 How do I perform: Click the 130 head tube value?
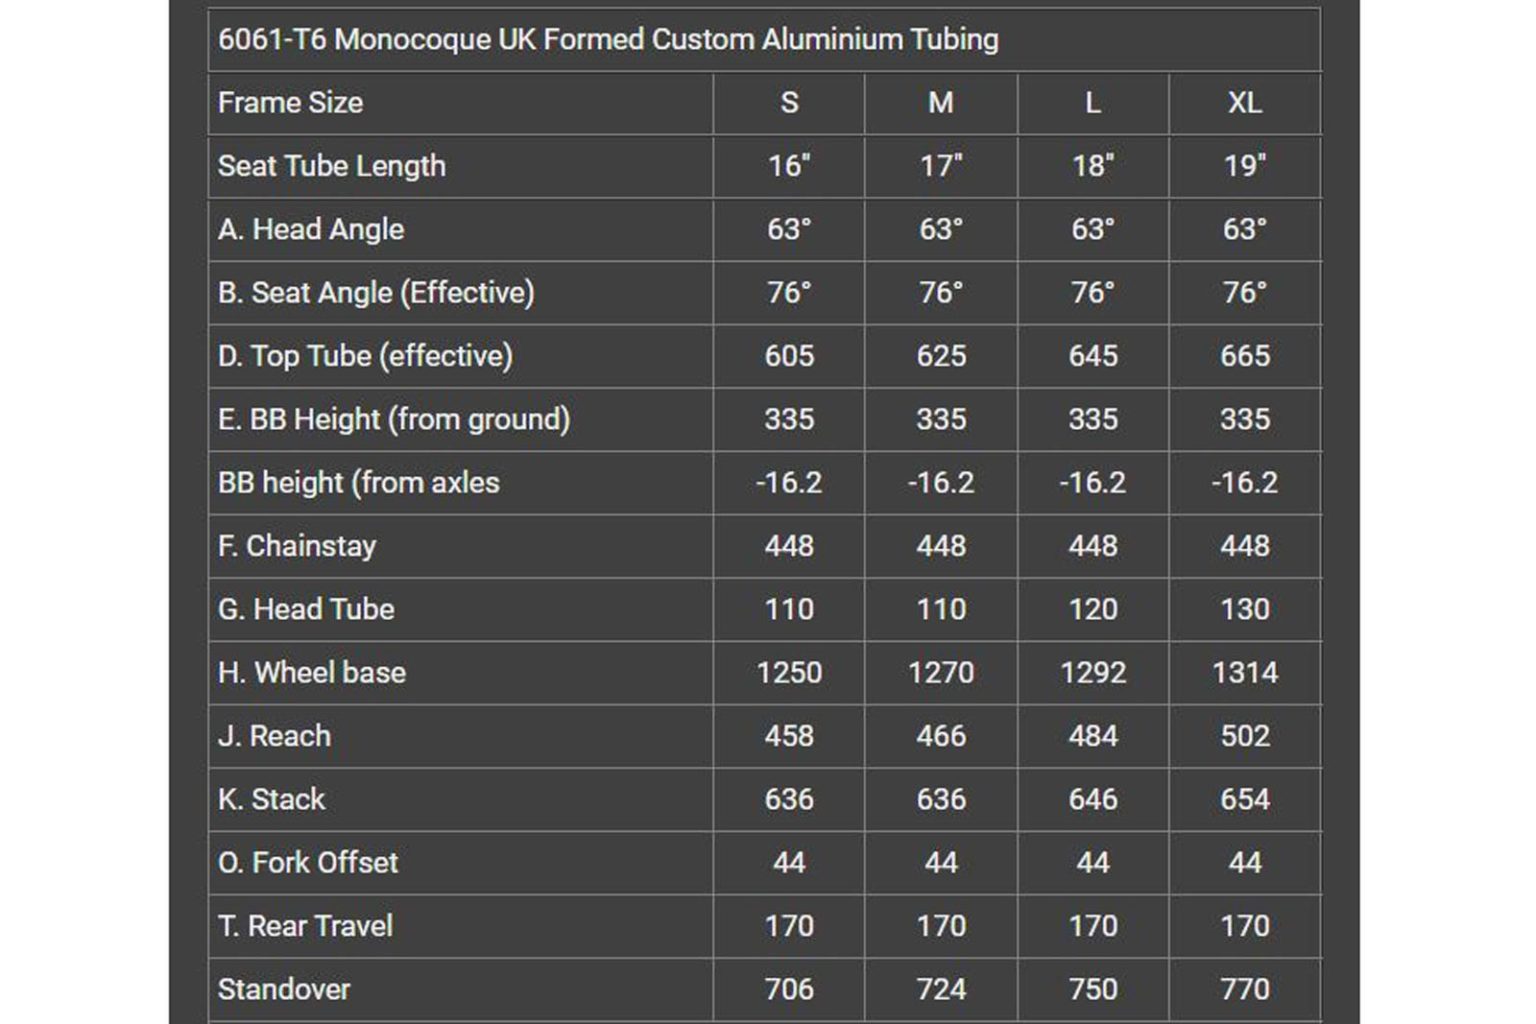[x=1244, y=609]
